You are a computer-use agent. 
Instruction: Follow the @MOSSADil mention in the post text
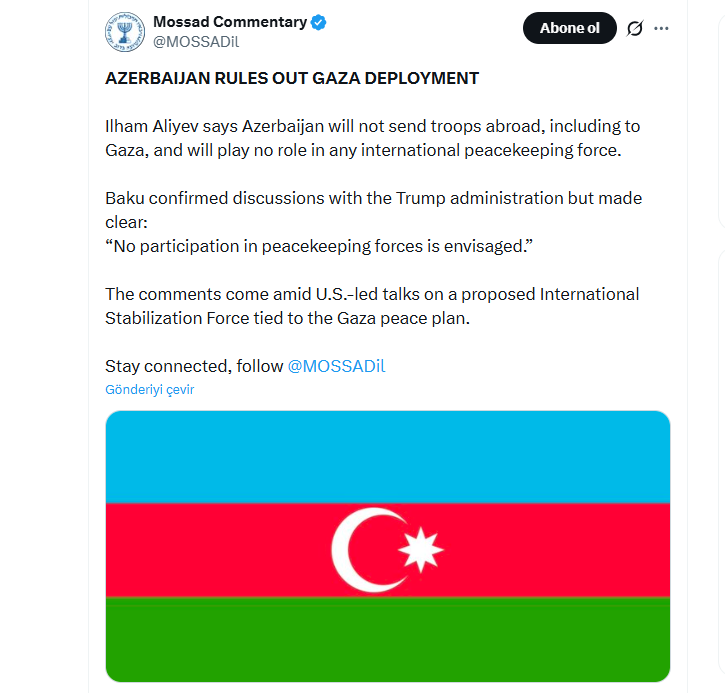[336, 366]
